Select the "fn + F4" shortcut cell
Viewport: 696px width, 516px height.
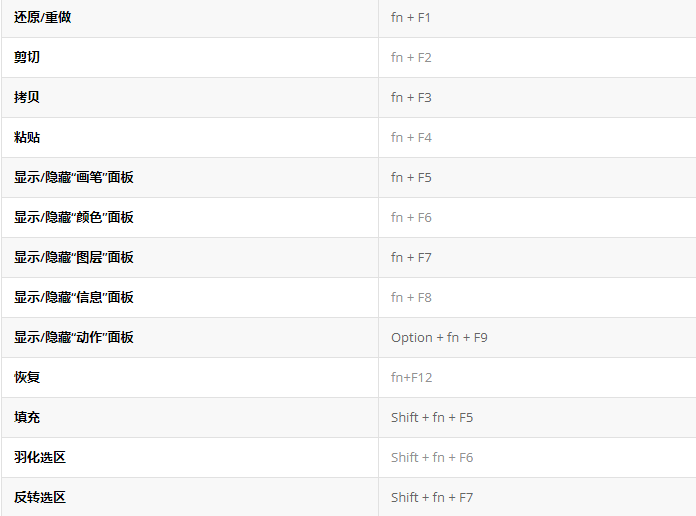point(411,138)
